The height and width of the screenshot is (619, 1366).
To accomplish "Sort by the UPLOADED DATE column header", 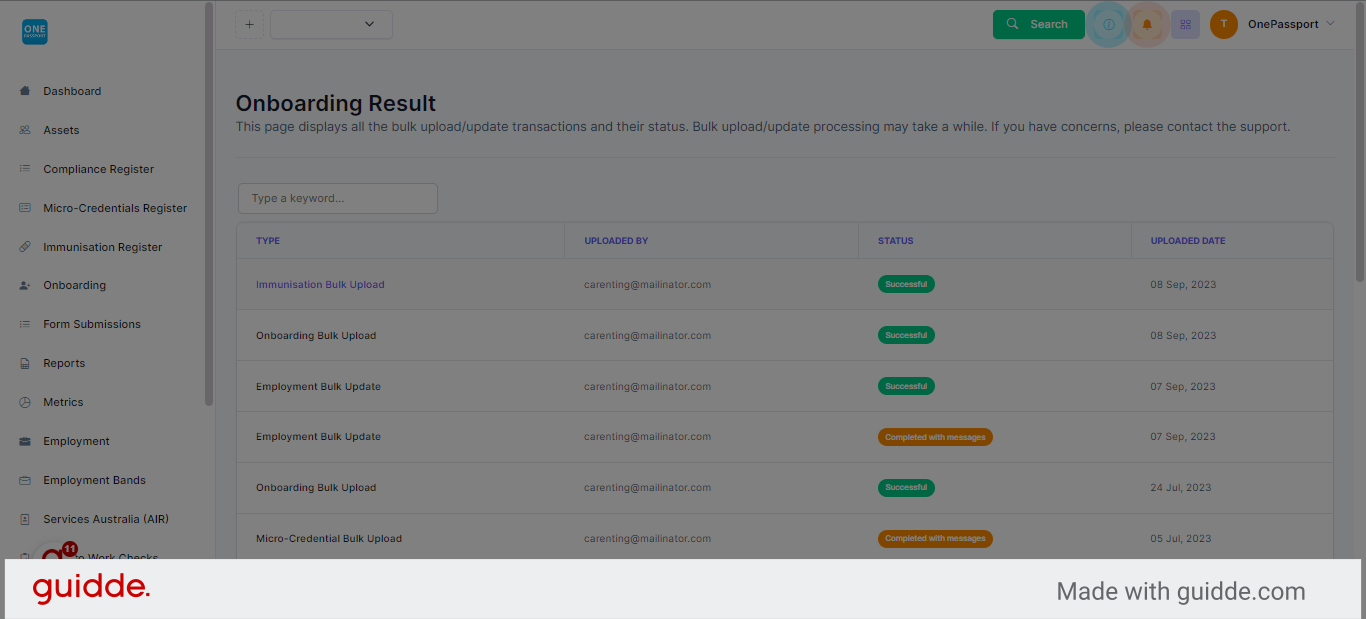I will point(1188,241).
